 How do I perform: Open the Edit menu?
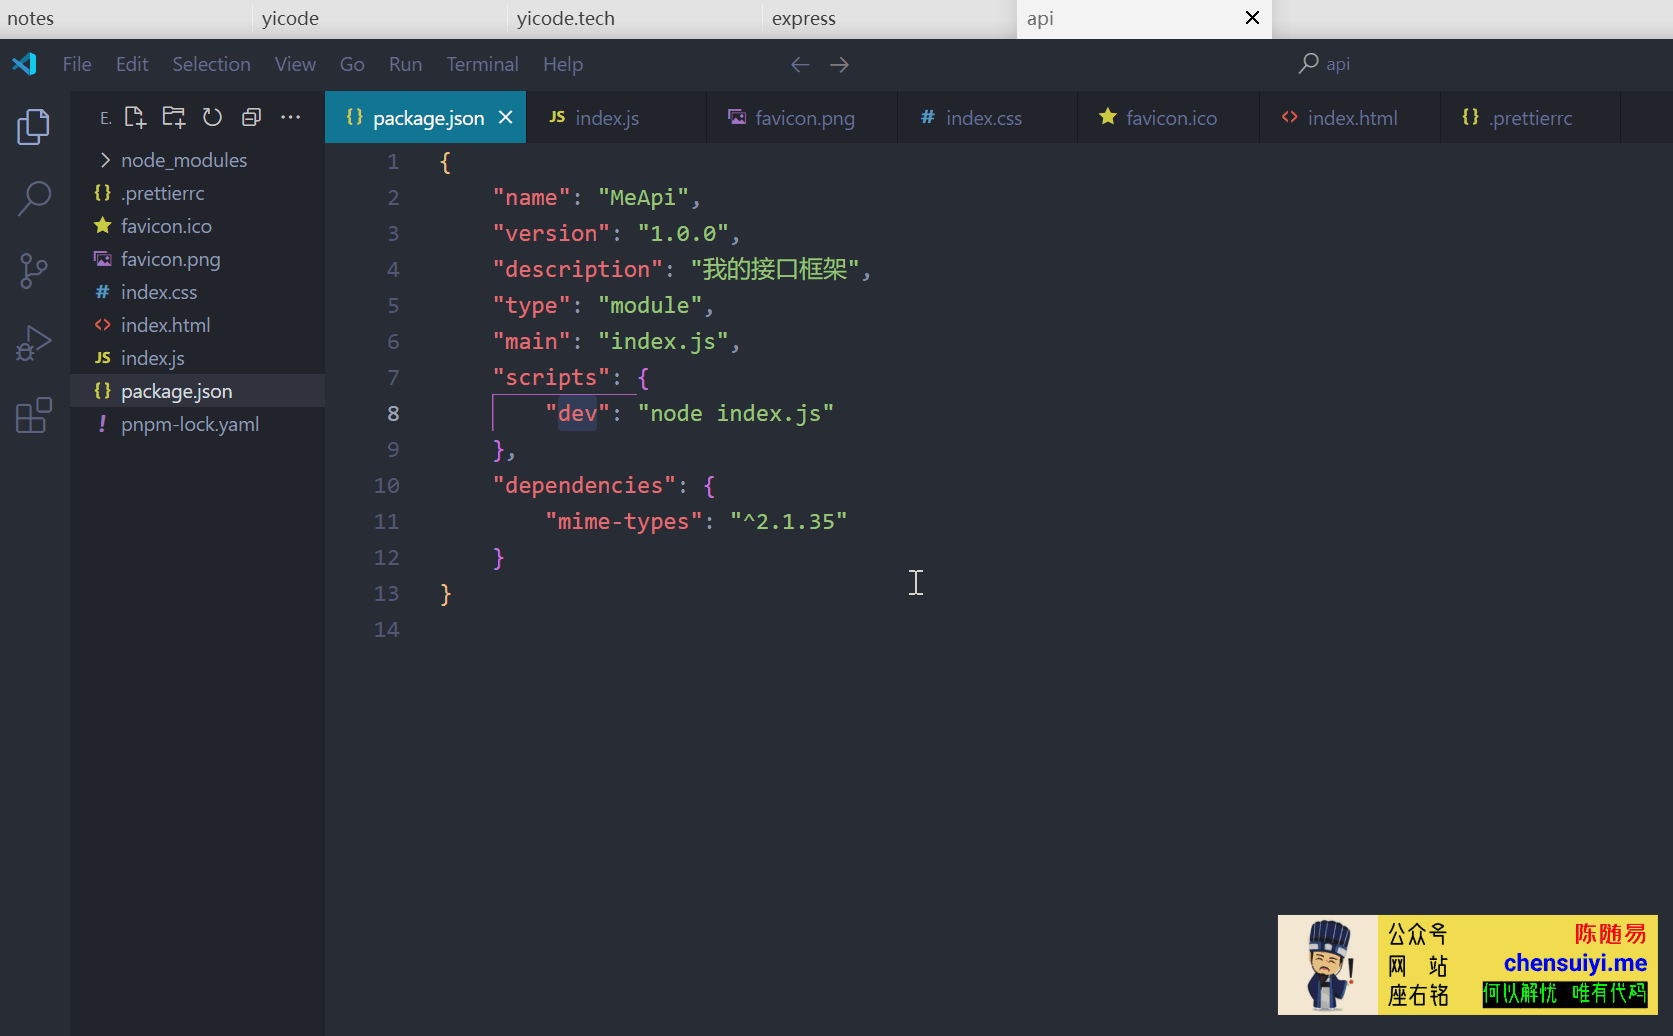click(x=132, y=64)
